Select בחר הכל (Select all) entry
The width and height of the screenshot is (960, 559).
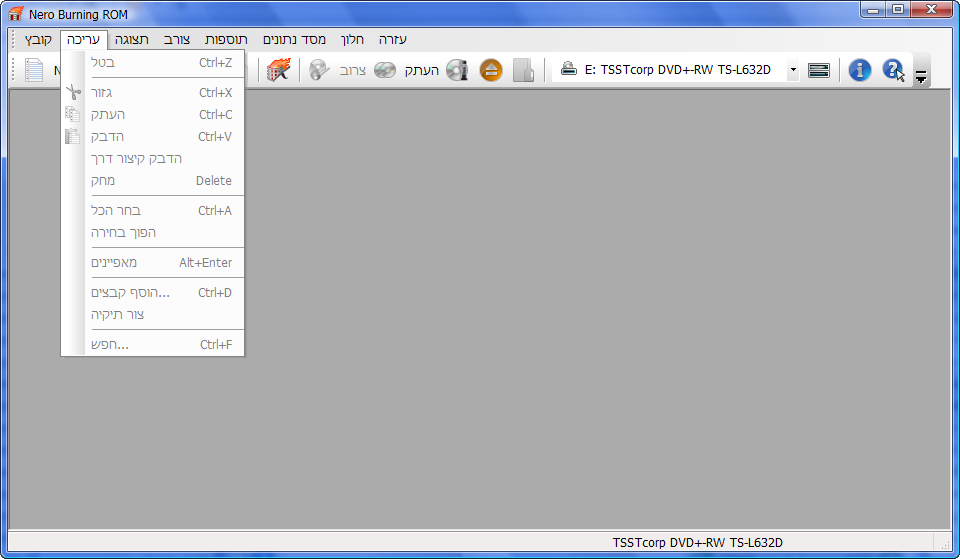click(x=153, y=211)
